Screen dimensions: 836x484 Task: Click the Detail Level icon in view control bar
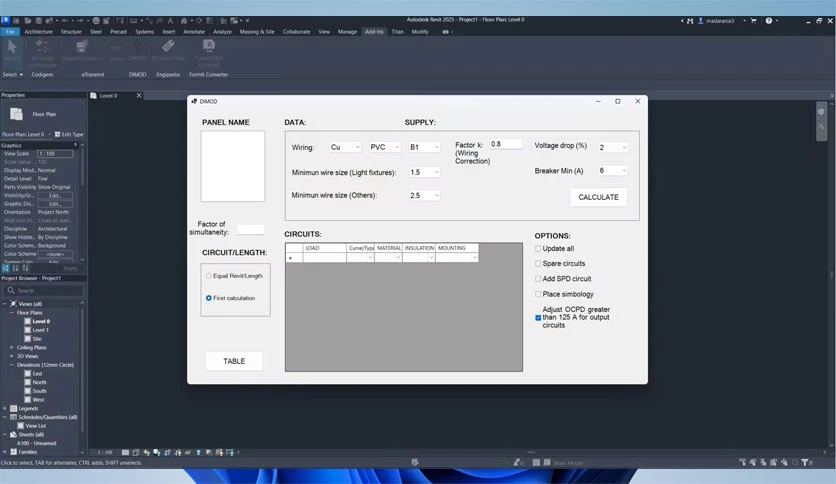click(125, 452)
